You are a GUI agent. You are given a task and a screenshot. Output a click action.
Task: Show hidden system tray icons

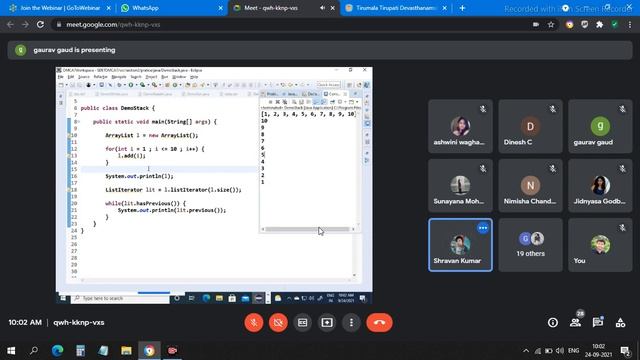point(526,351)
